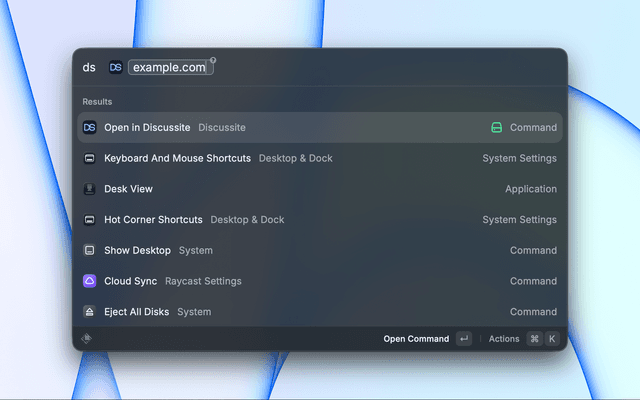
Task: Click the 'Command' label on the Open in Discussite row
Action: [x=533, y=127]
